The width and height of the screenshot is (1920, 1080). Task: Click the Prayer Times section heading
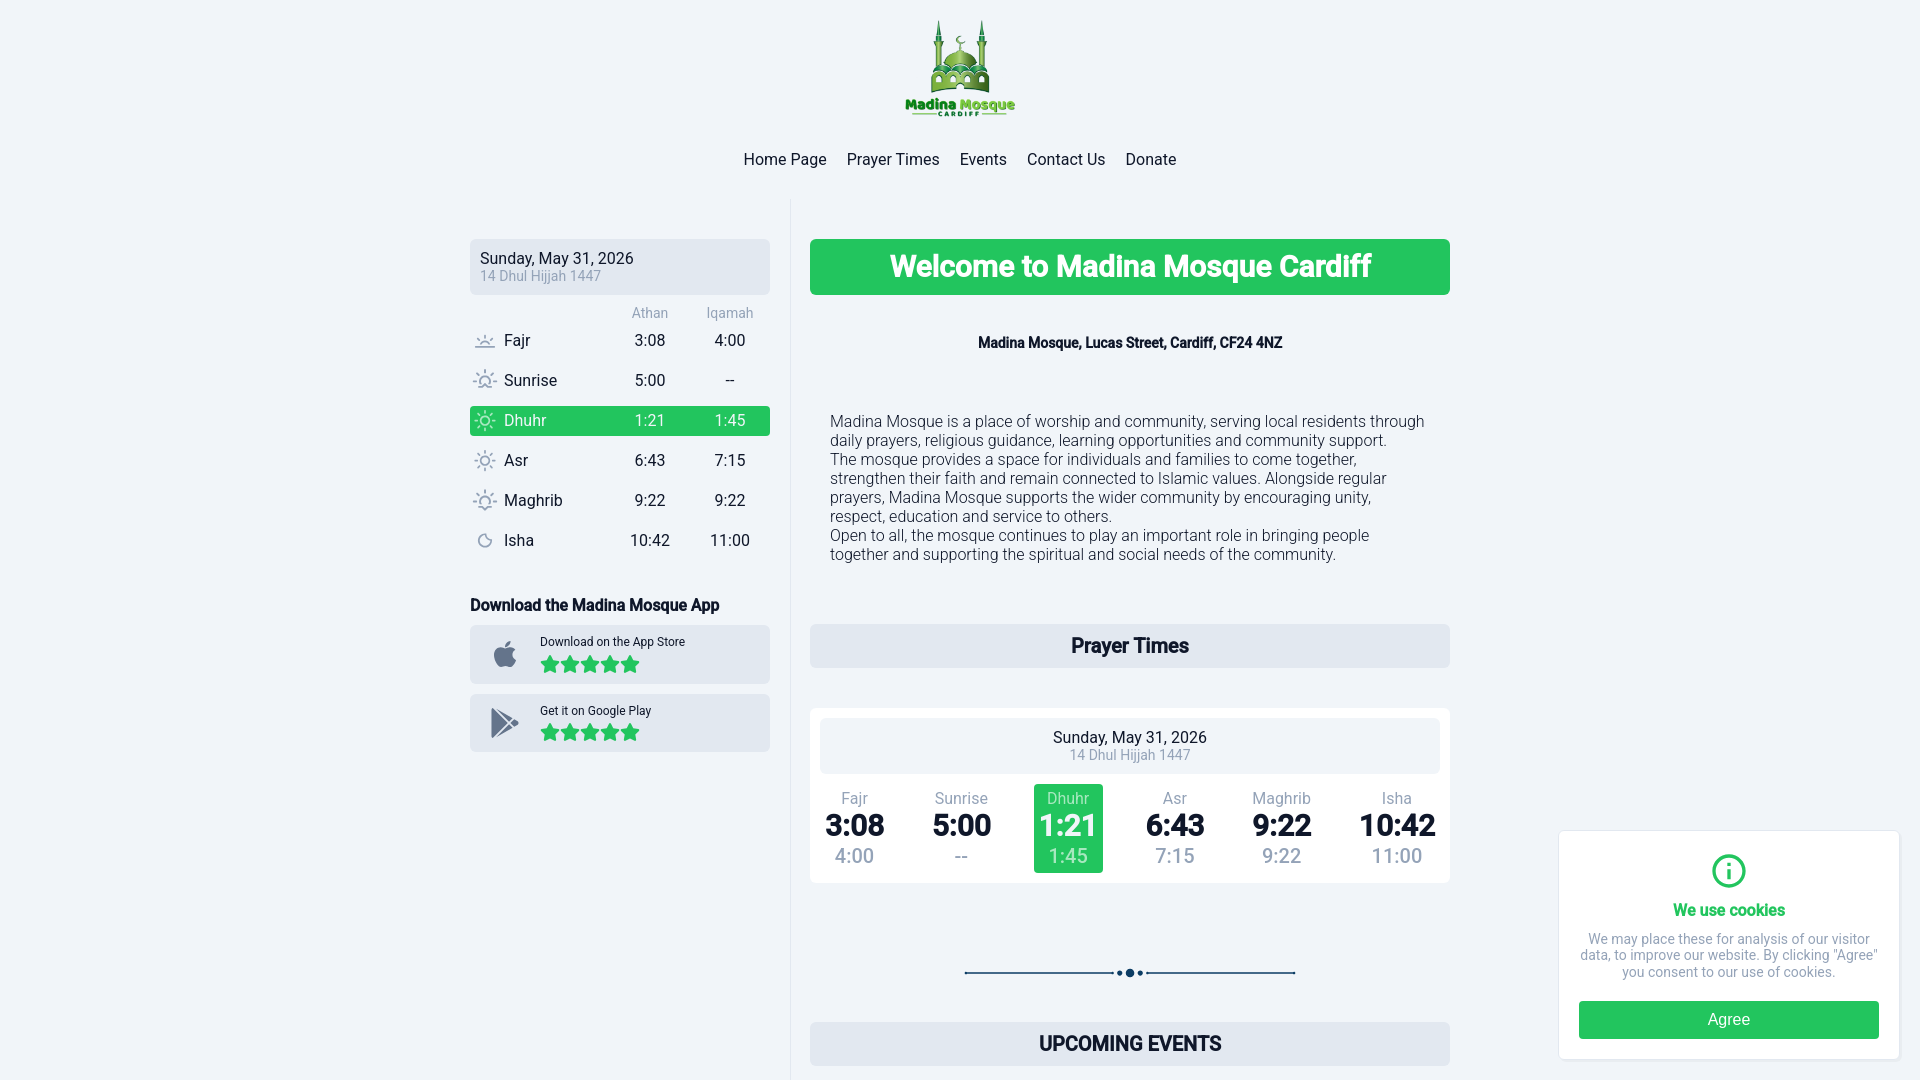[1130, 646]
